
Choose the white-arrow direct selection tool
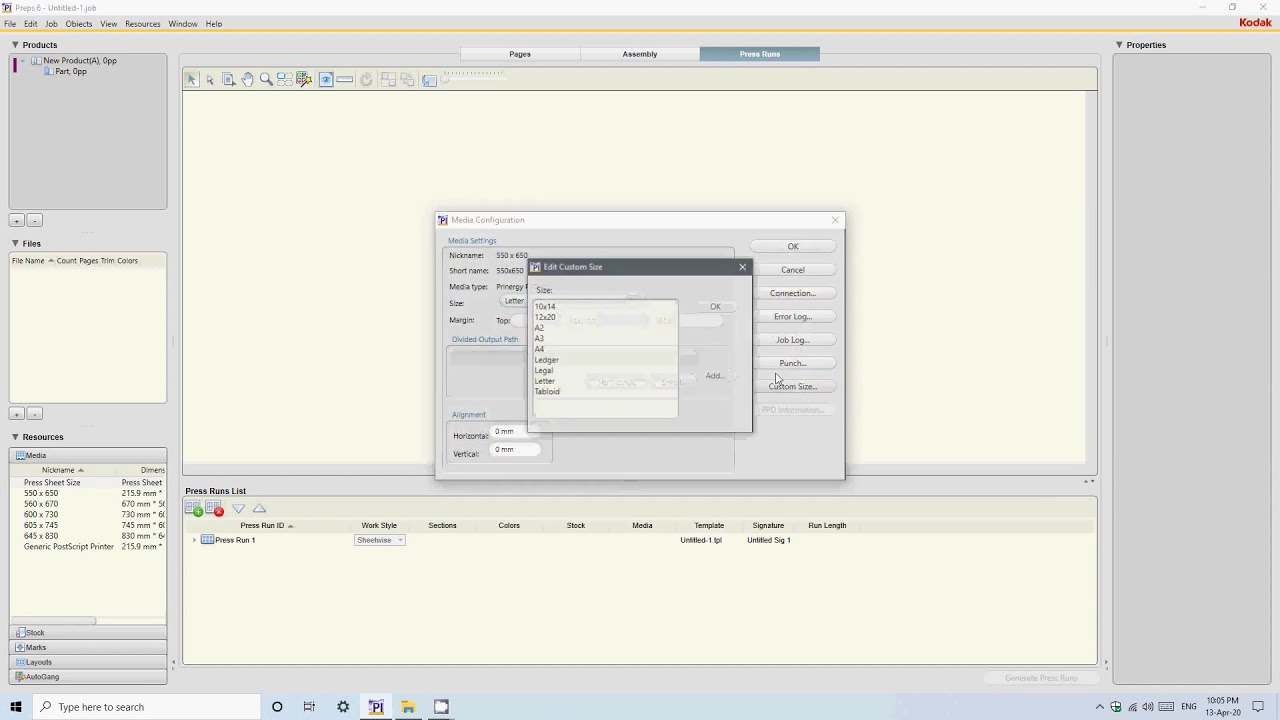tap(210, 79)
